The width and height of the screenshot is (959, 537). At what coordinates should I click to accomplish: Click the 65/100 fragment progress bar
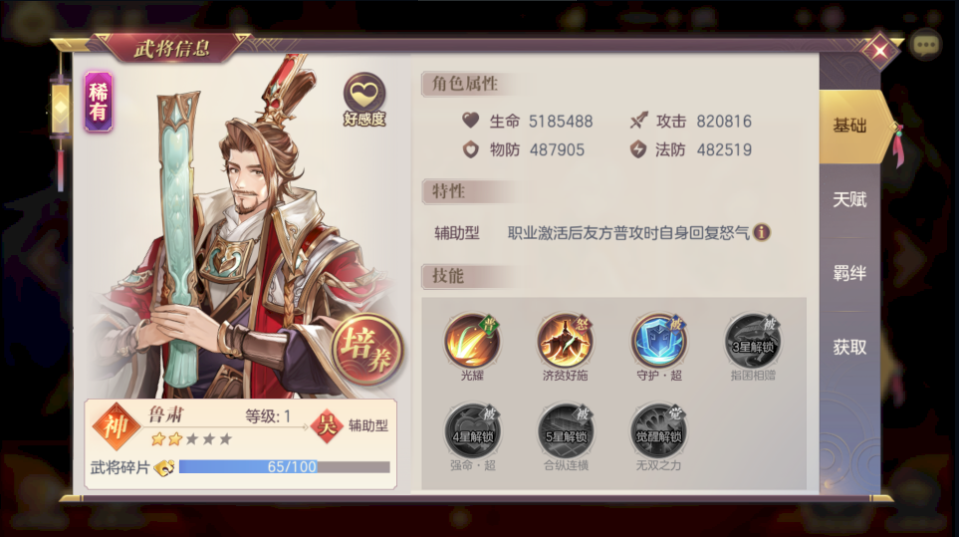tap(284, 467)
